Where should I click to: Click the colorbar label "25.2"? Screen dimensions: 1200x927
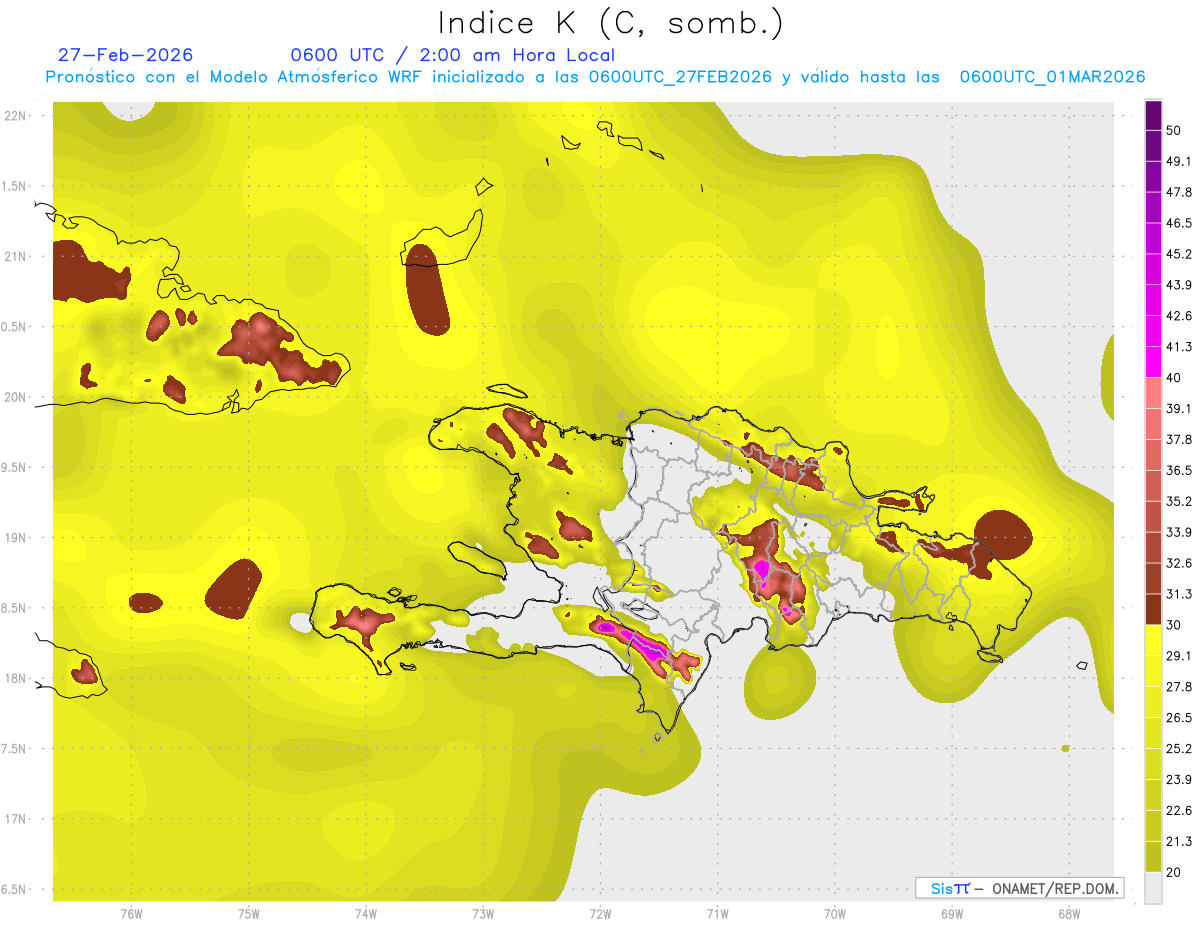click(x=1179, y=748)
